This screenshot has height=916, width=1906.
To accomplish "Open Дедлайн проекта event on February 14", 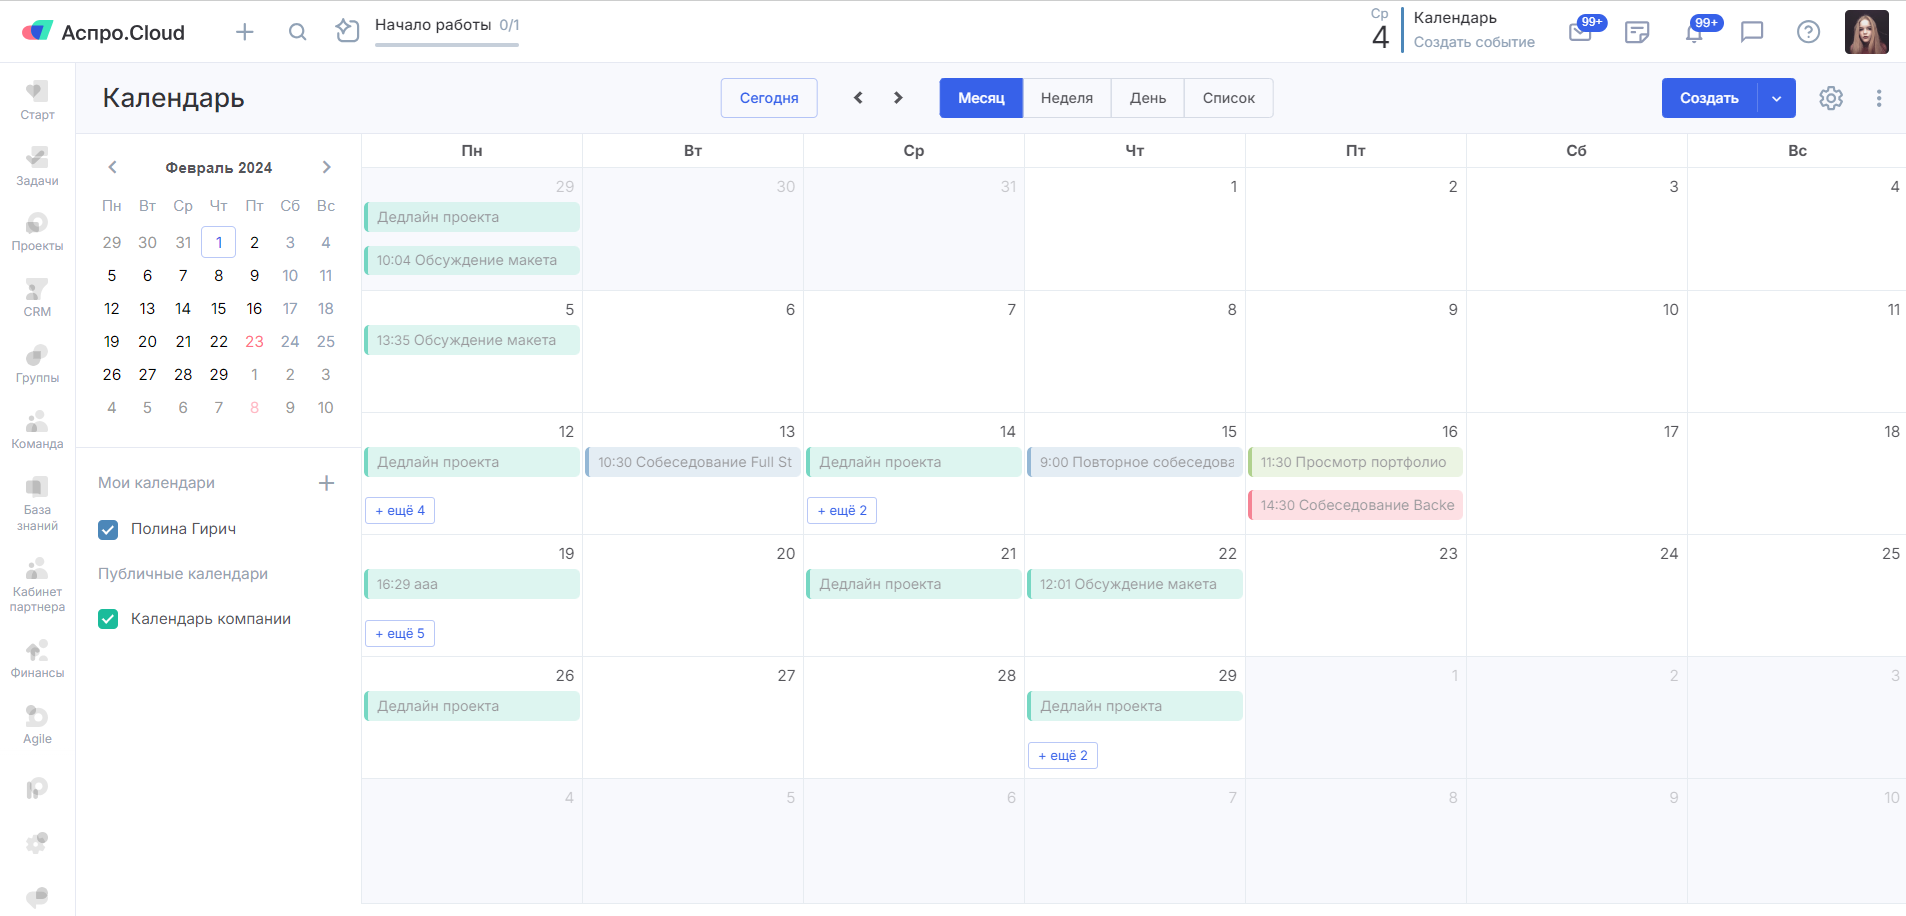I will coord(914,462).
